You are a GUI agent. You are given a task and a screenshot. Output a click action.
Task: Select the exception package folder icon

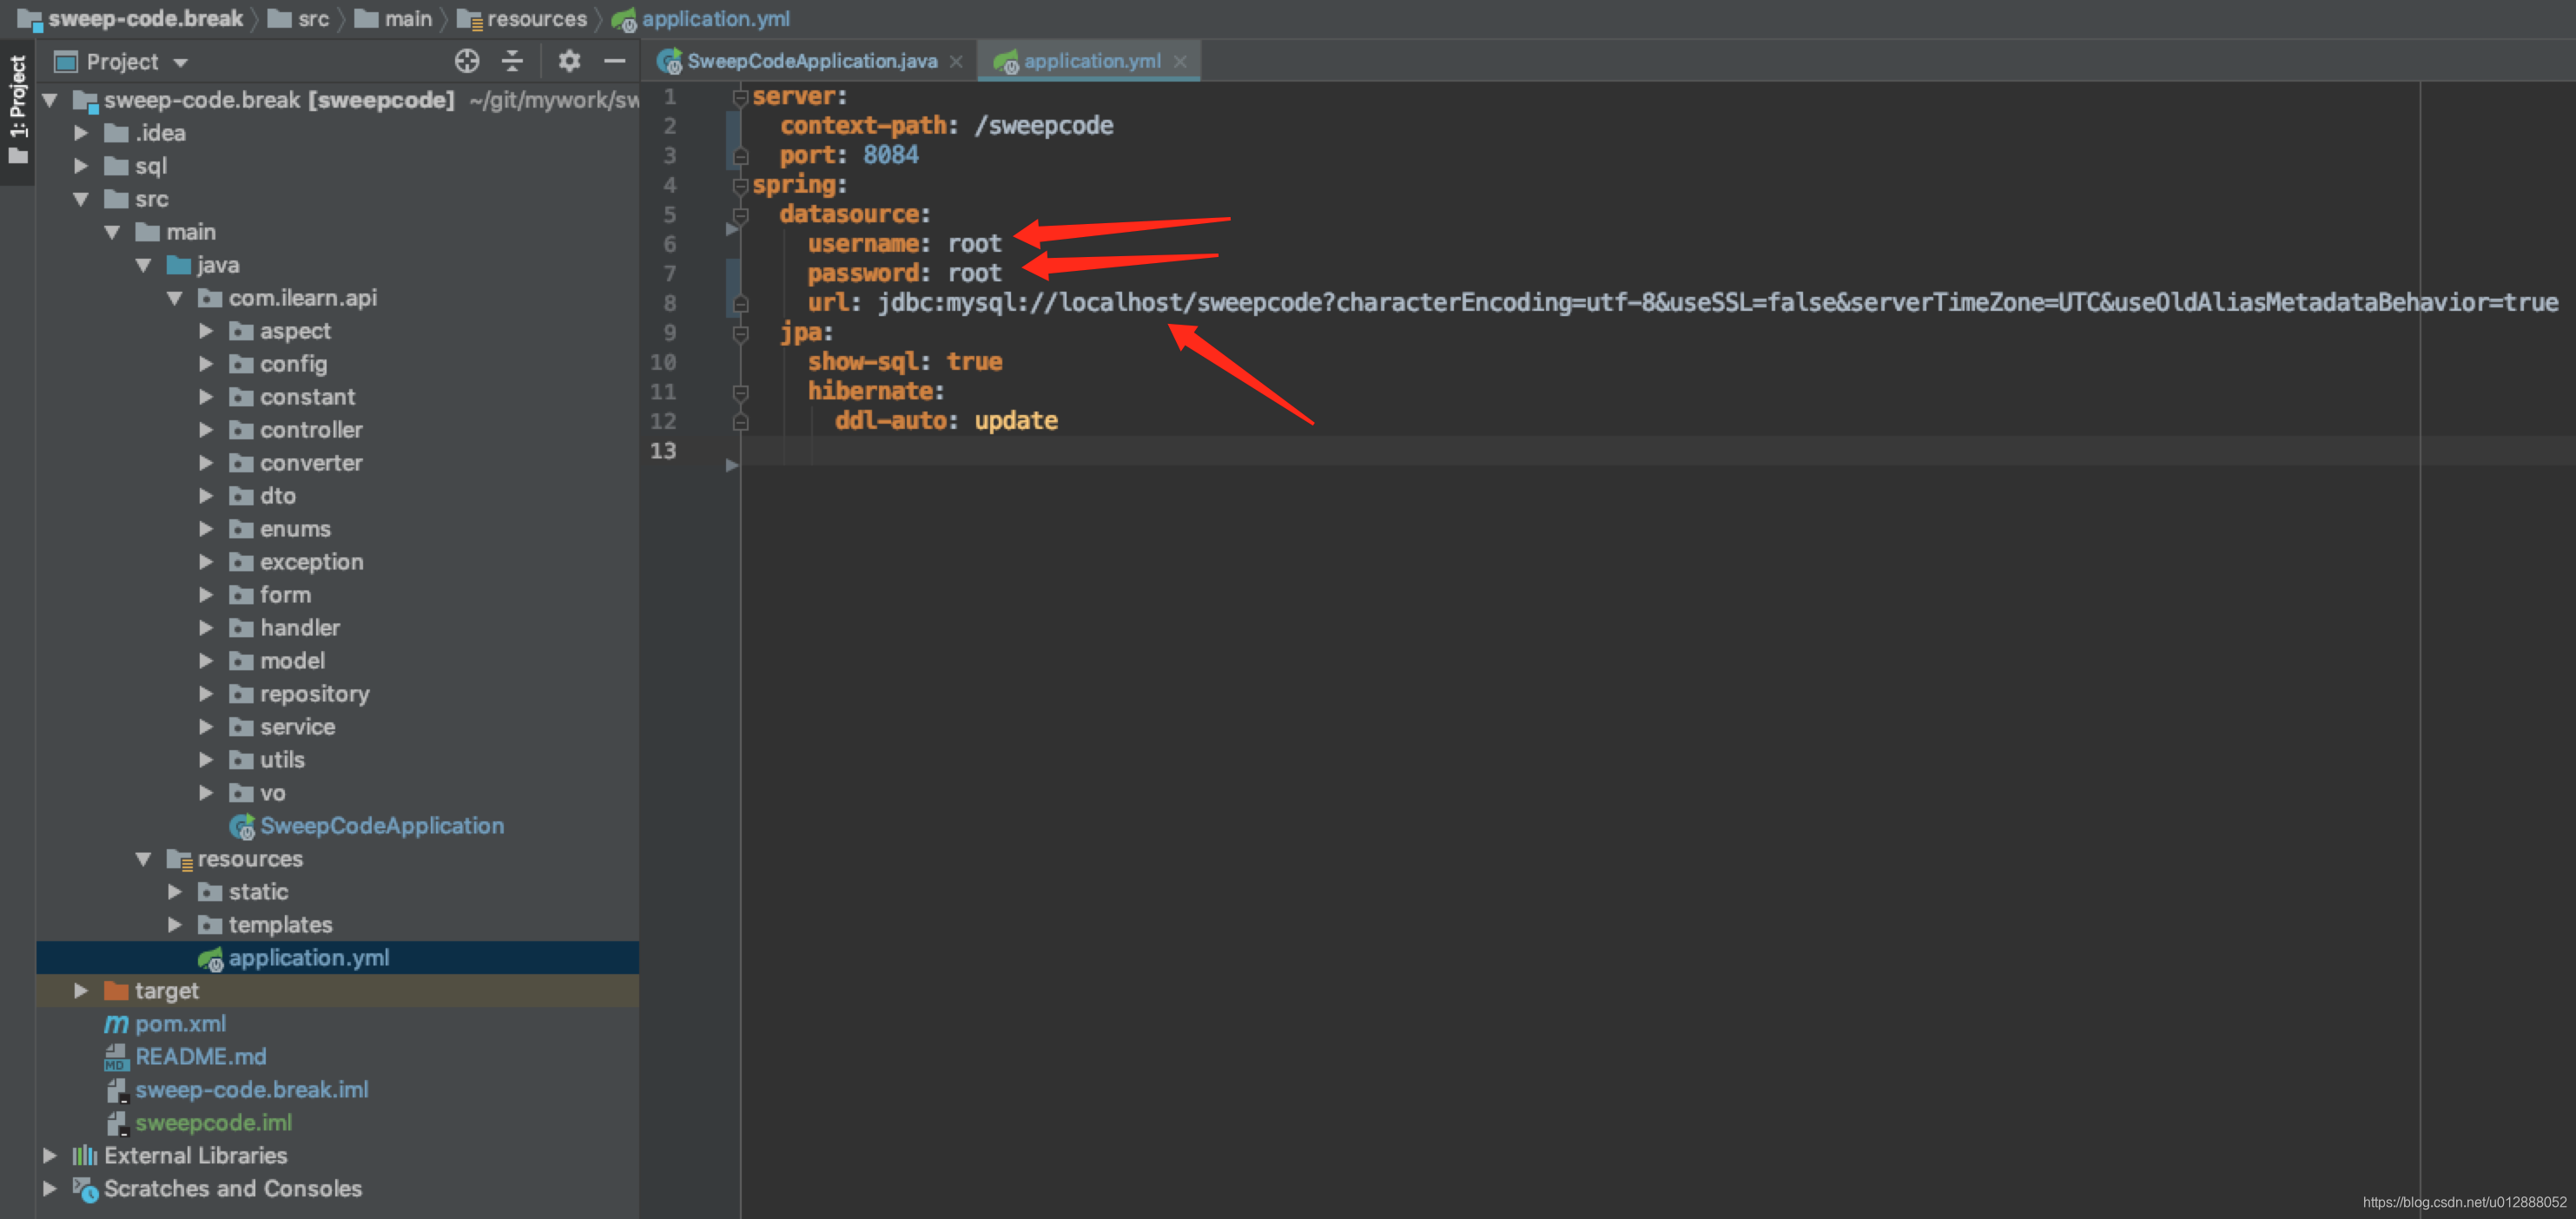coord(241,562)
